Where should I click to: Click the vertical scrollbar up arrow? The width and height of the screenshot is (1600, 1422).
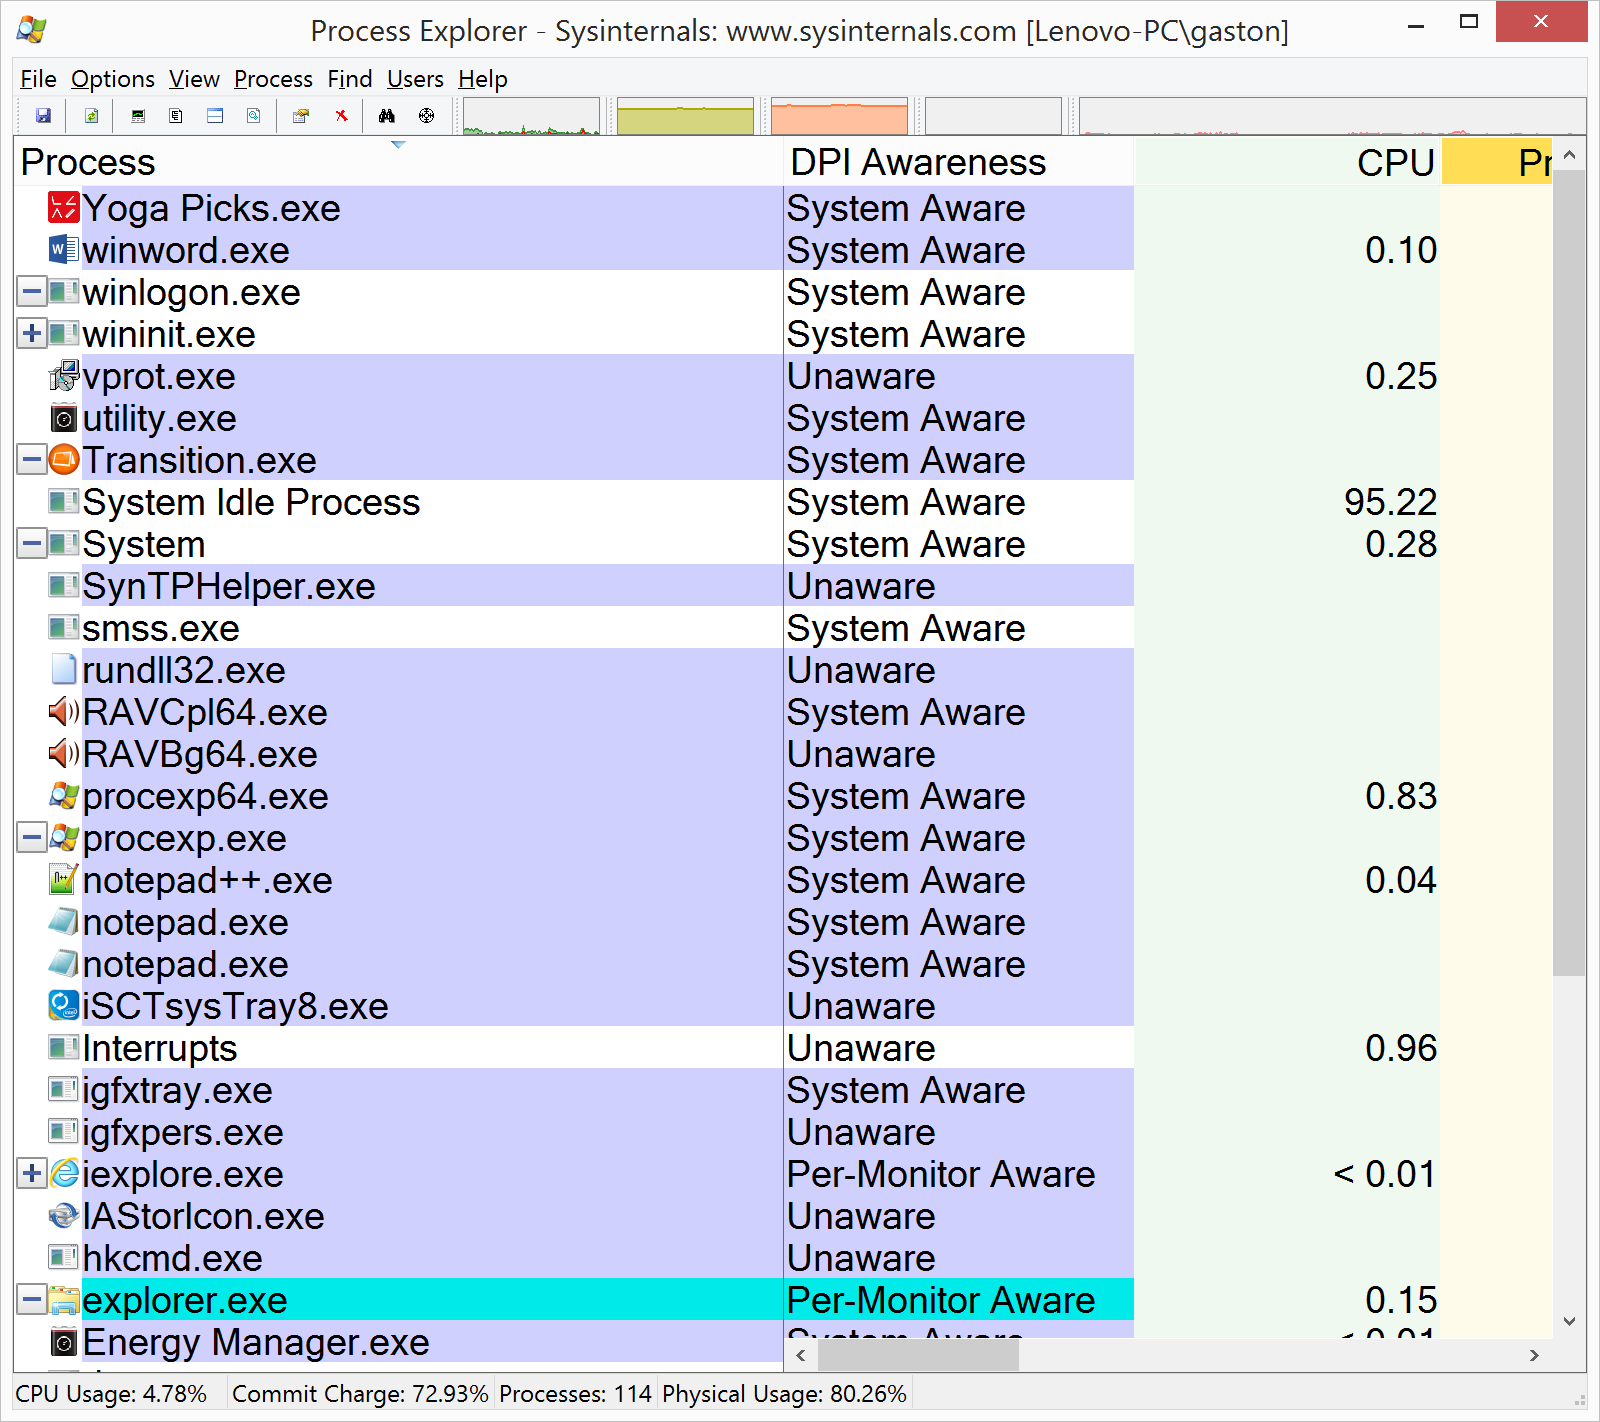pyautogui.click(x=1569, y=155)
